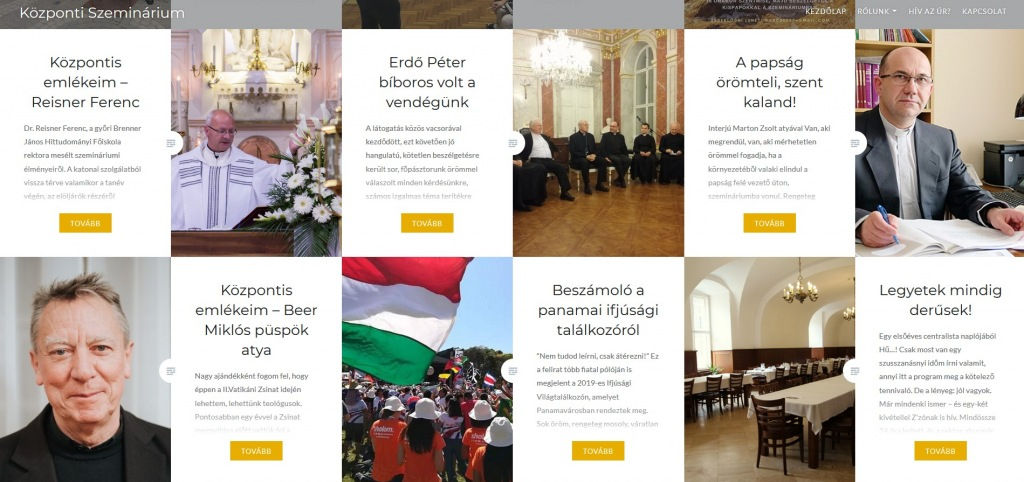Click Tovább under Legyetek mindig derűsek article
The height and width of the screenshot is (482, 1024).
coord(940,451)
